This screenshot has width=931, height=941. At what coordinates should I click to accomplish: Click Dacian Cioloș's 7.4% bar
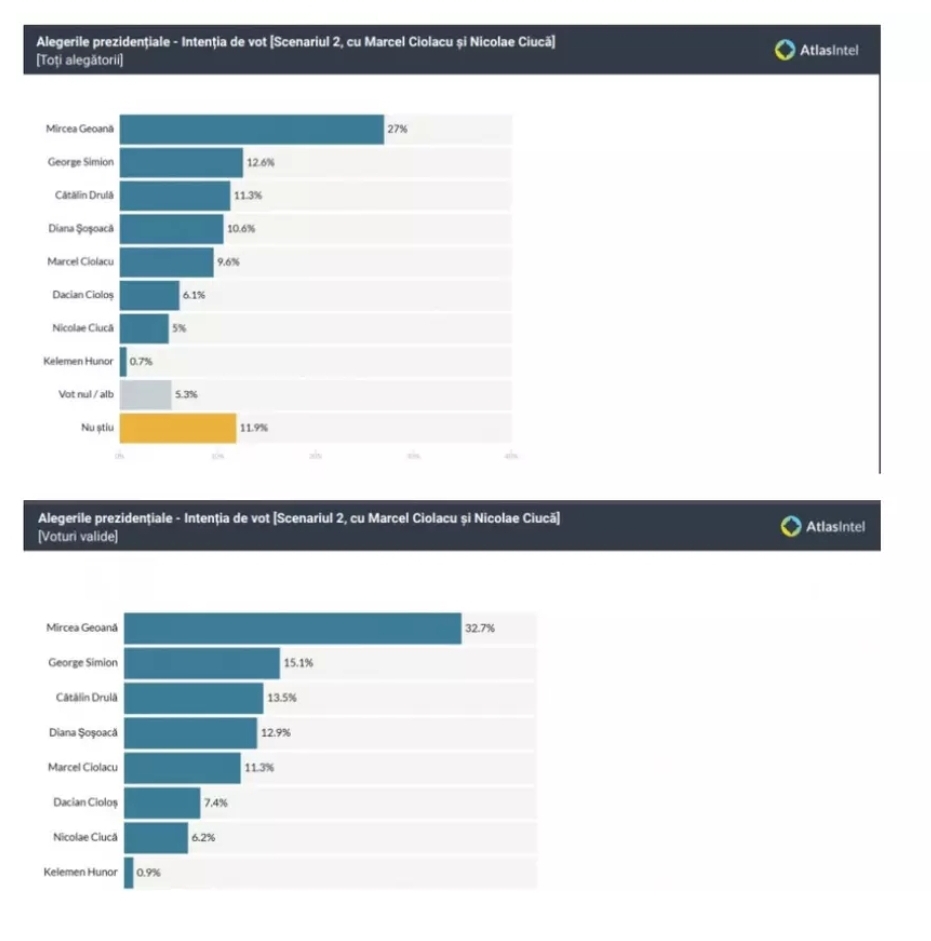163,802
